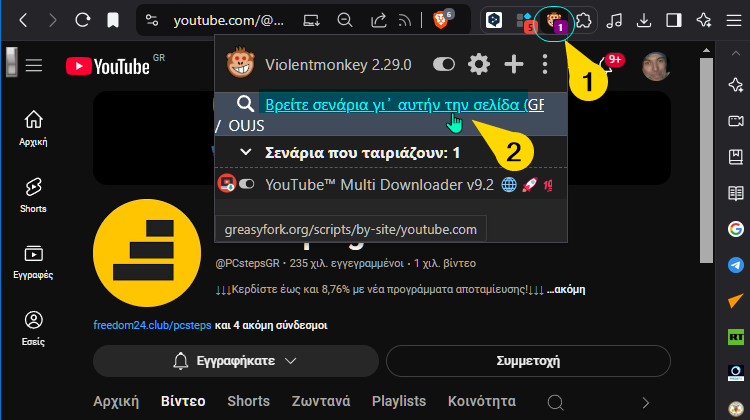The width and height of the screenshot is (750, 420).
Task: Go forward in browser history
Action: pos(53,21)
